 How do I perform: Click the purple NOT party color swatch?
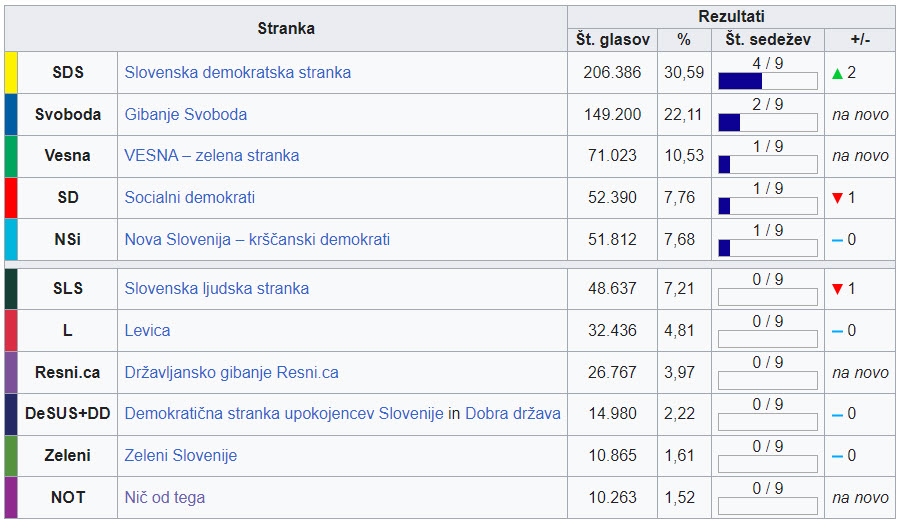[x=11, y=497]
